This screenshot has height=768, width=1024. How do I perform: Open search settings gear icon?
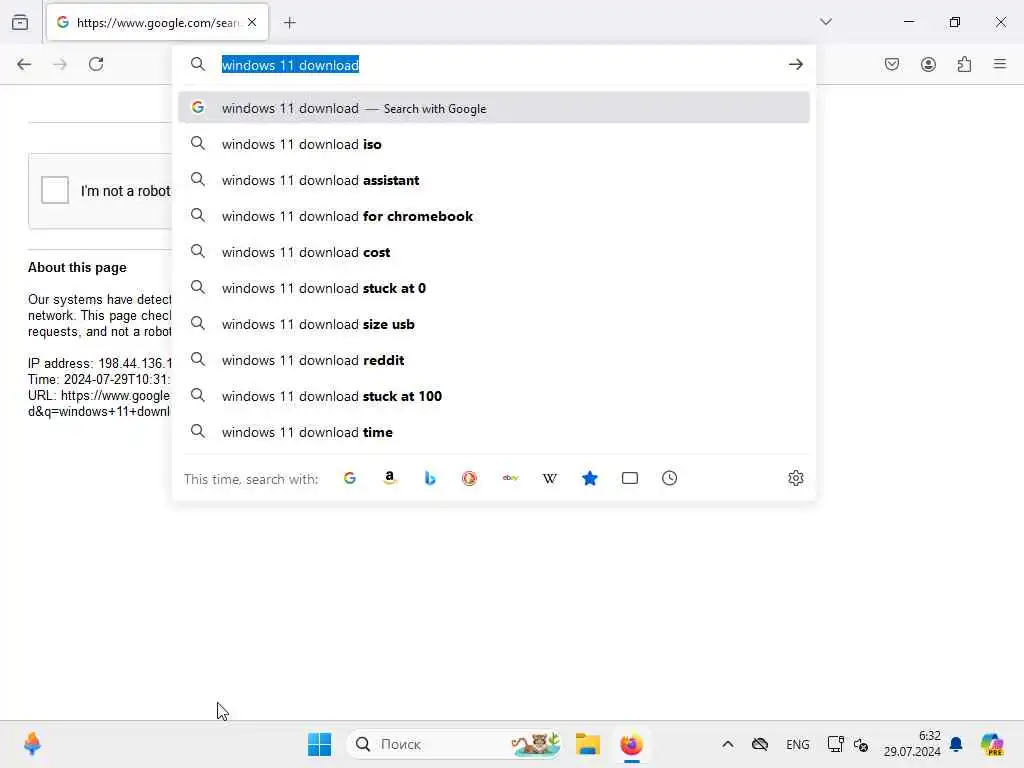coord(795,478)
